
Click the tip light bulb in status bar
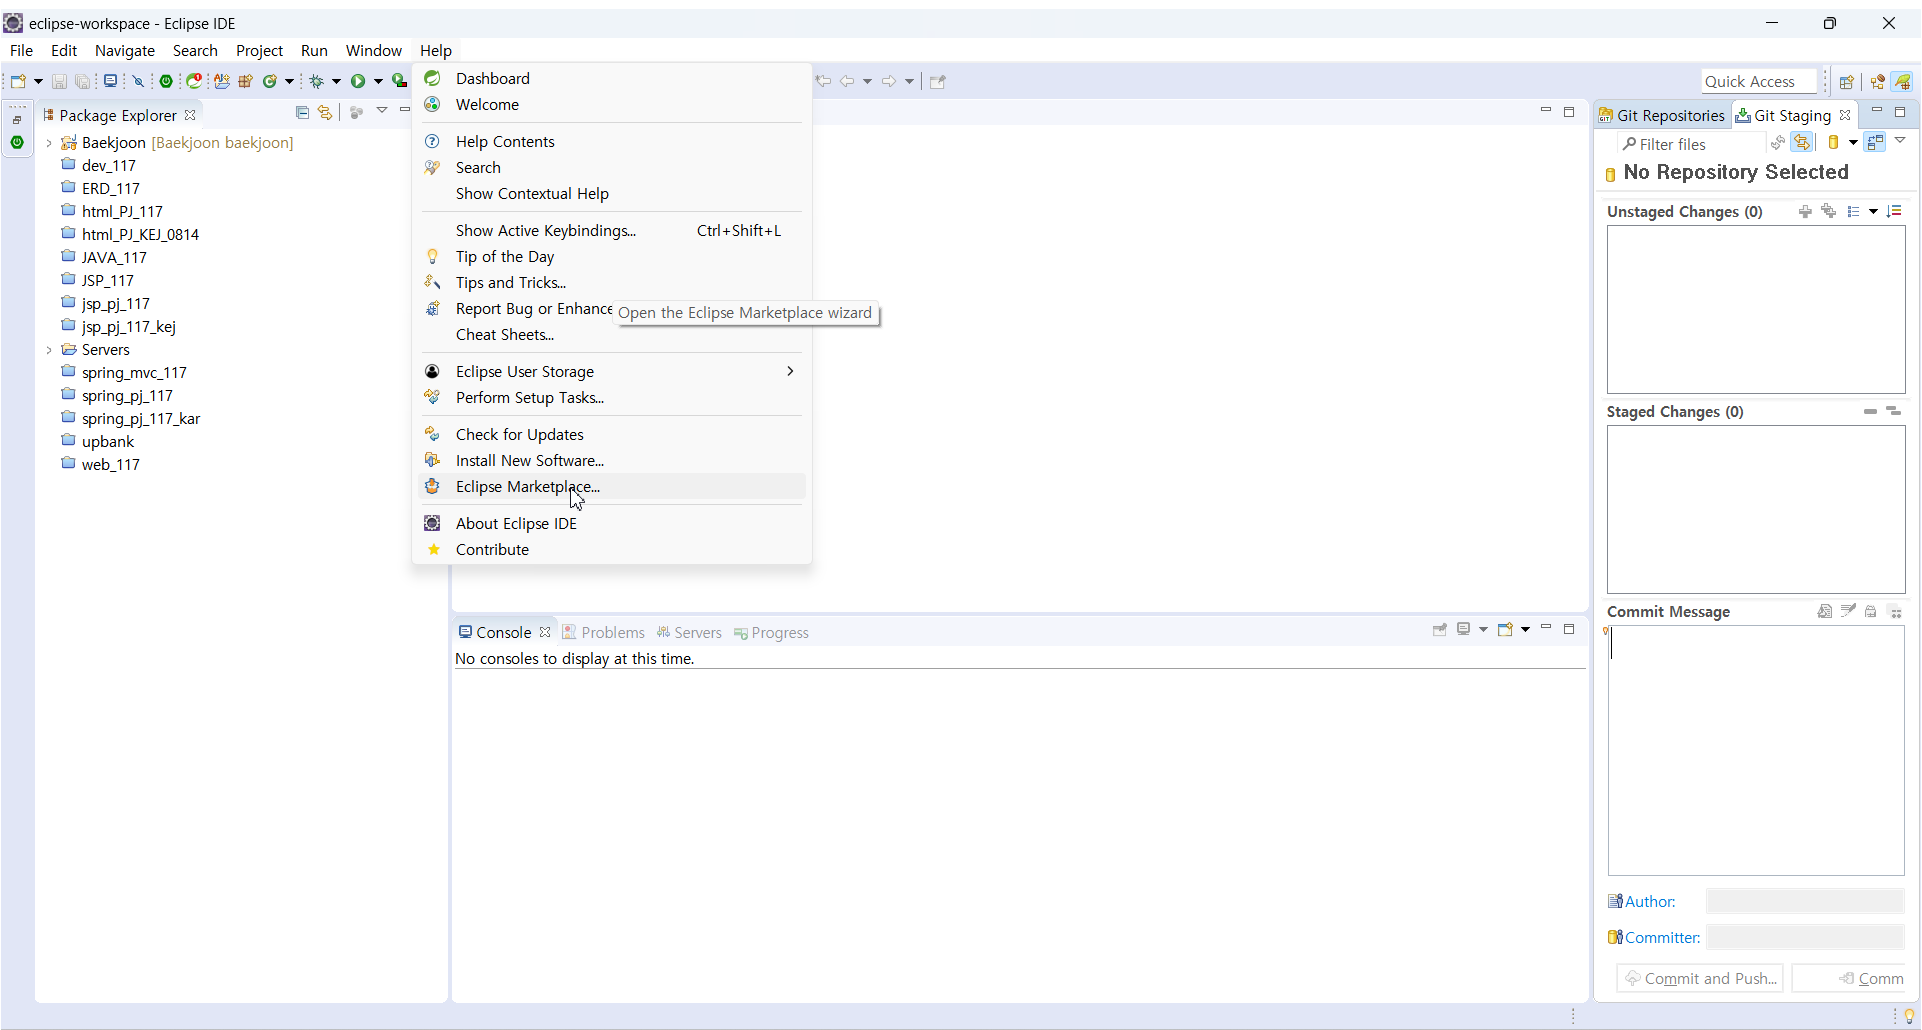pyautogui.click(x=1909, y=1016)
